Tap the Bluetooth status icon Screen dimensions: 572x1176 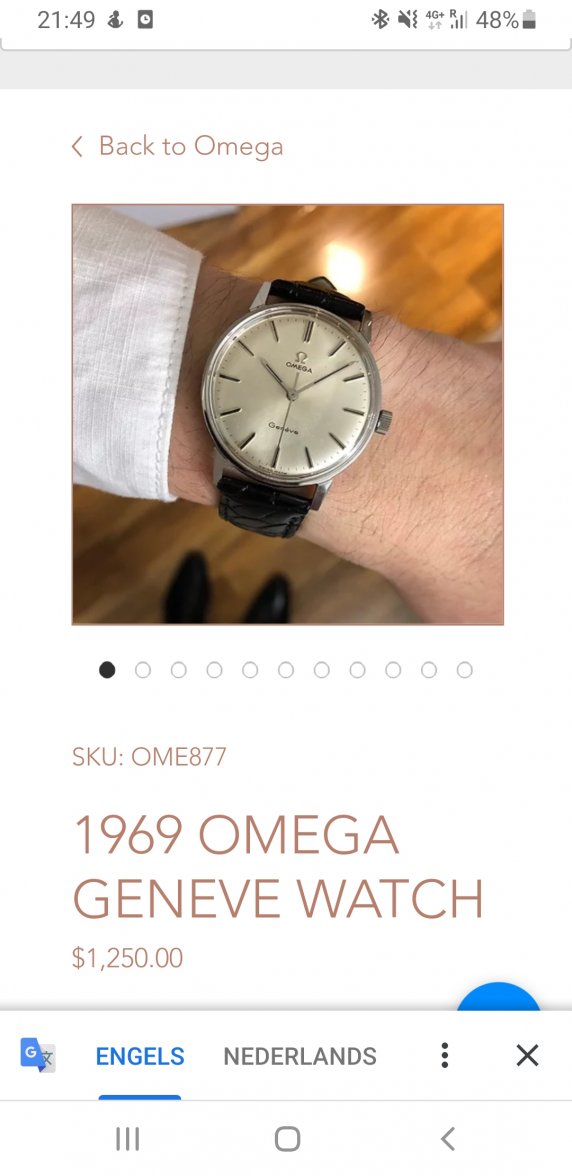tap(381, 20)
